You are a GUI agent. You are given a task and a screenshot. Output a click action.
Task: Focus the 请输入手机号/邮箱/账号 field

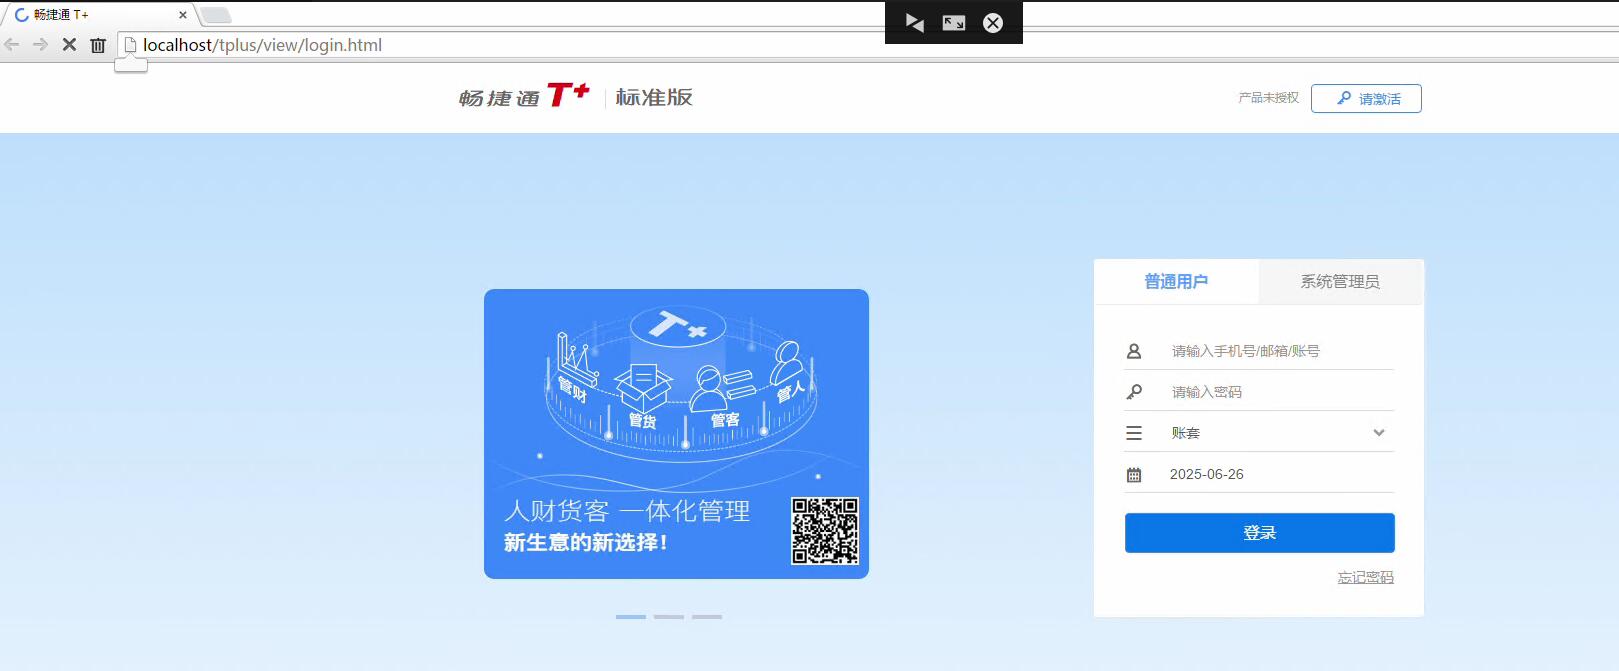1282,351
